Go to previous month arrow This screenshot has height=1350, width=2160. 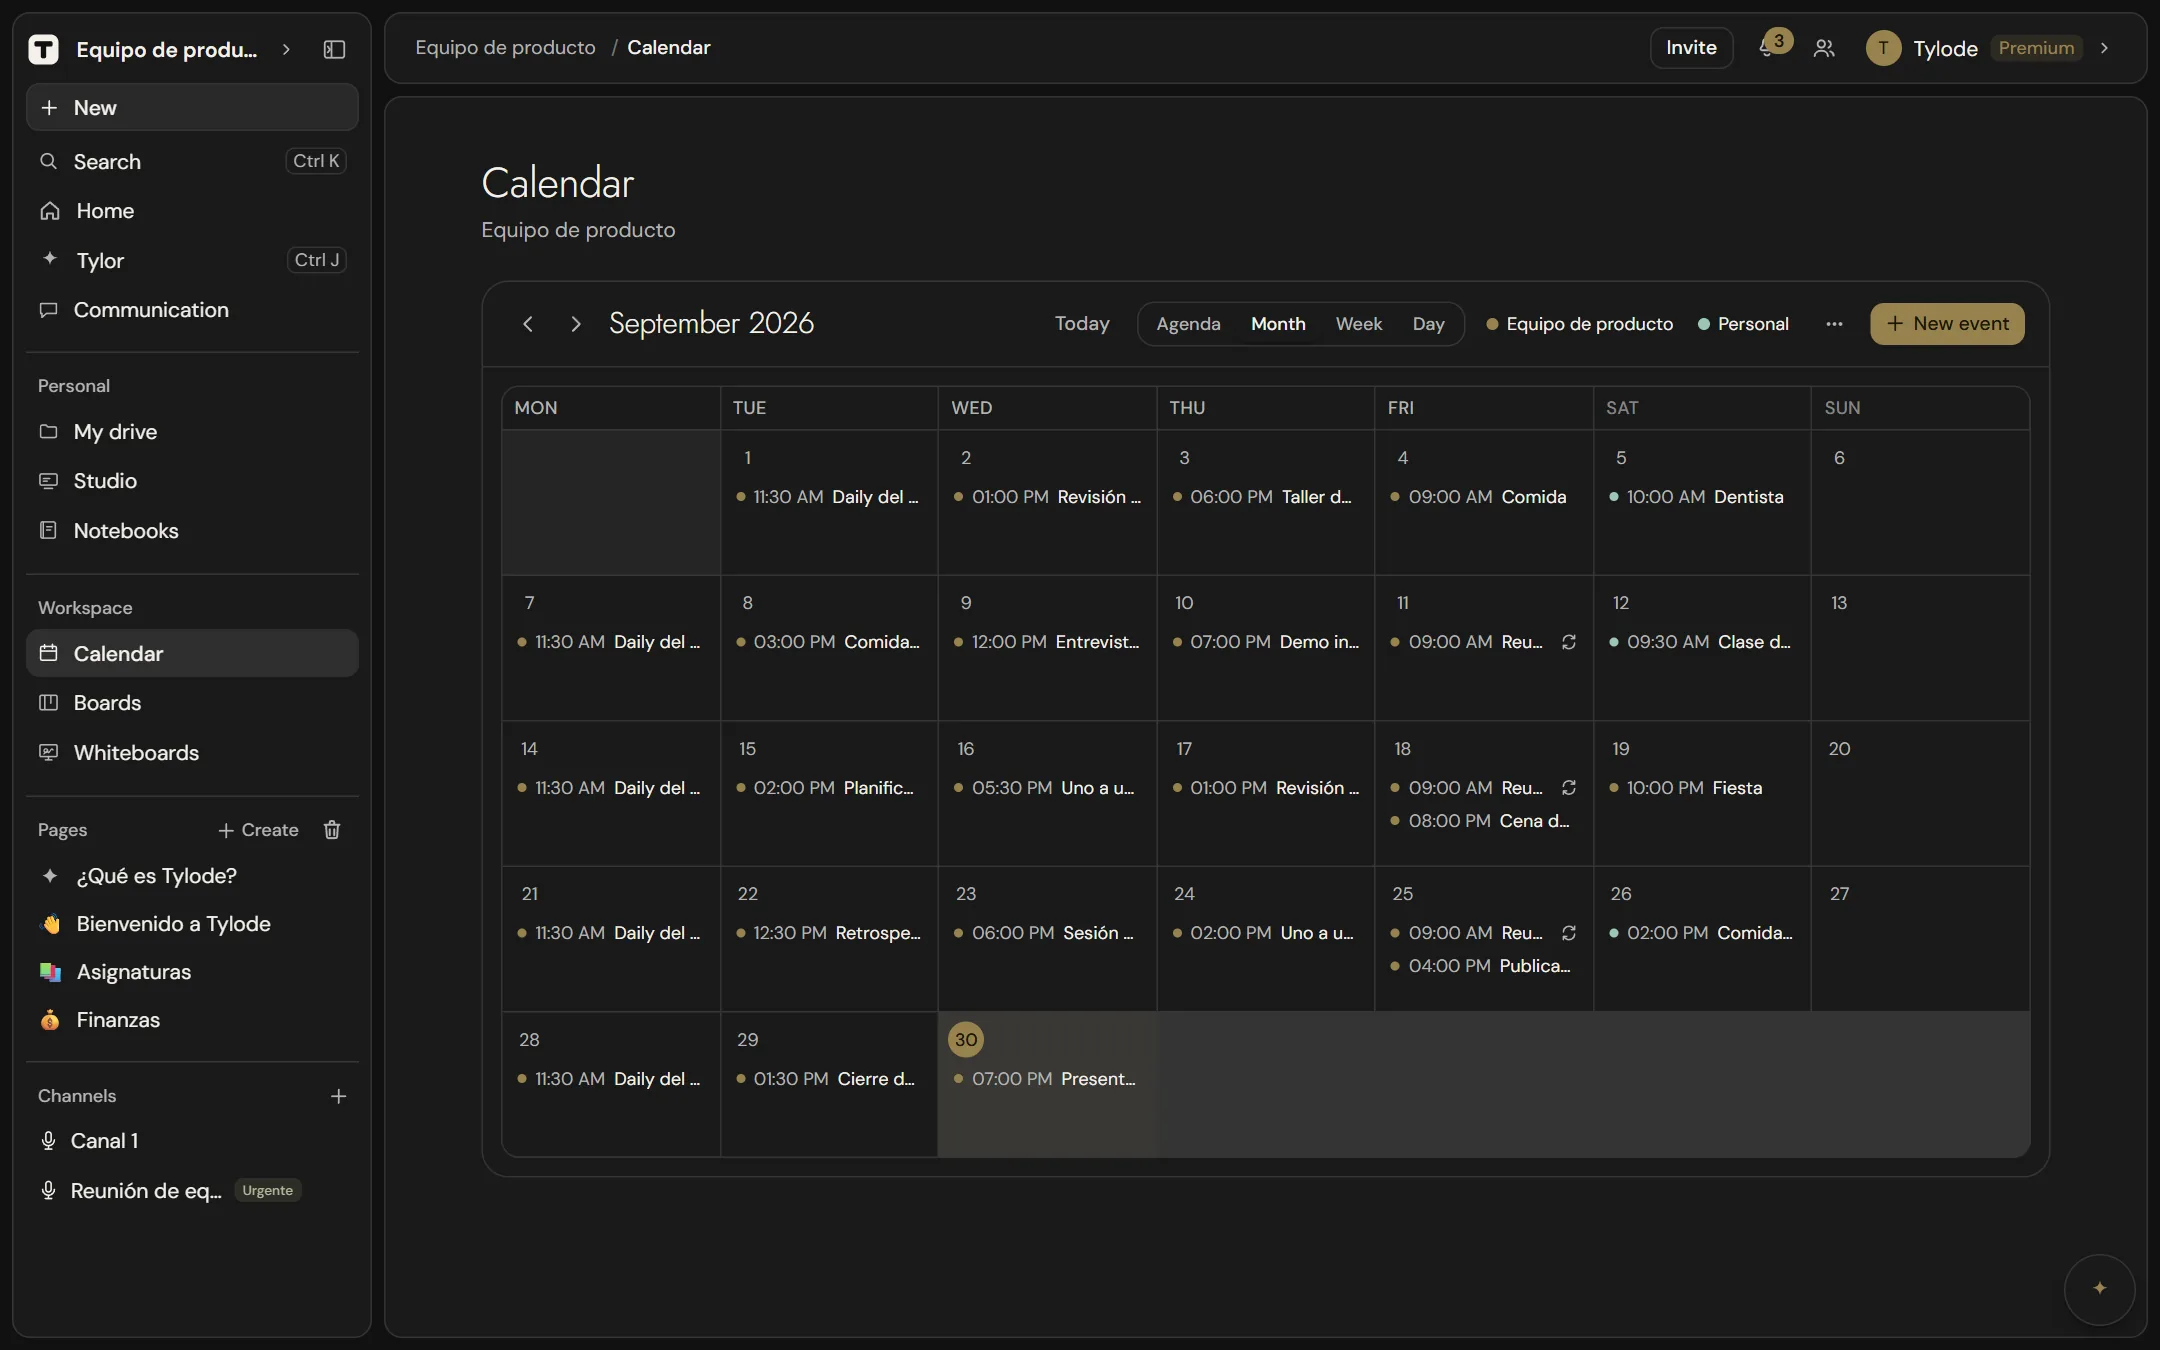tap(528, 324)
